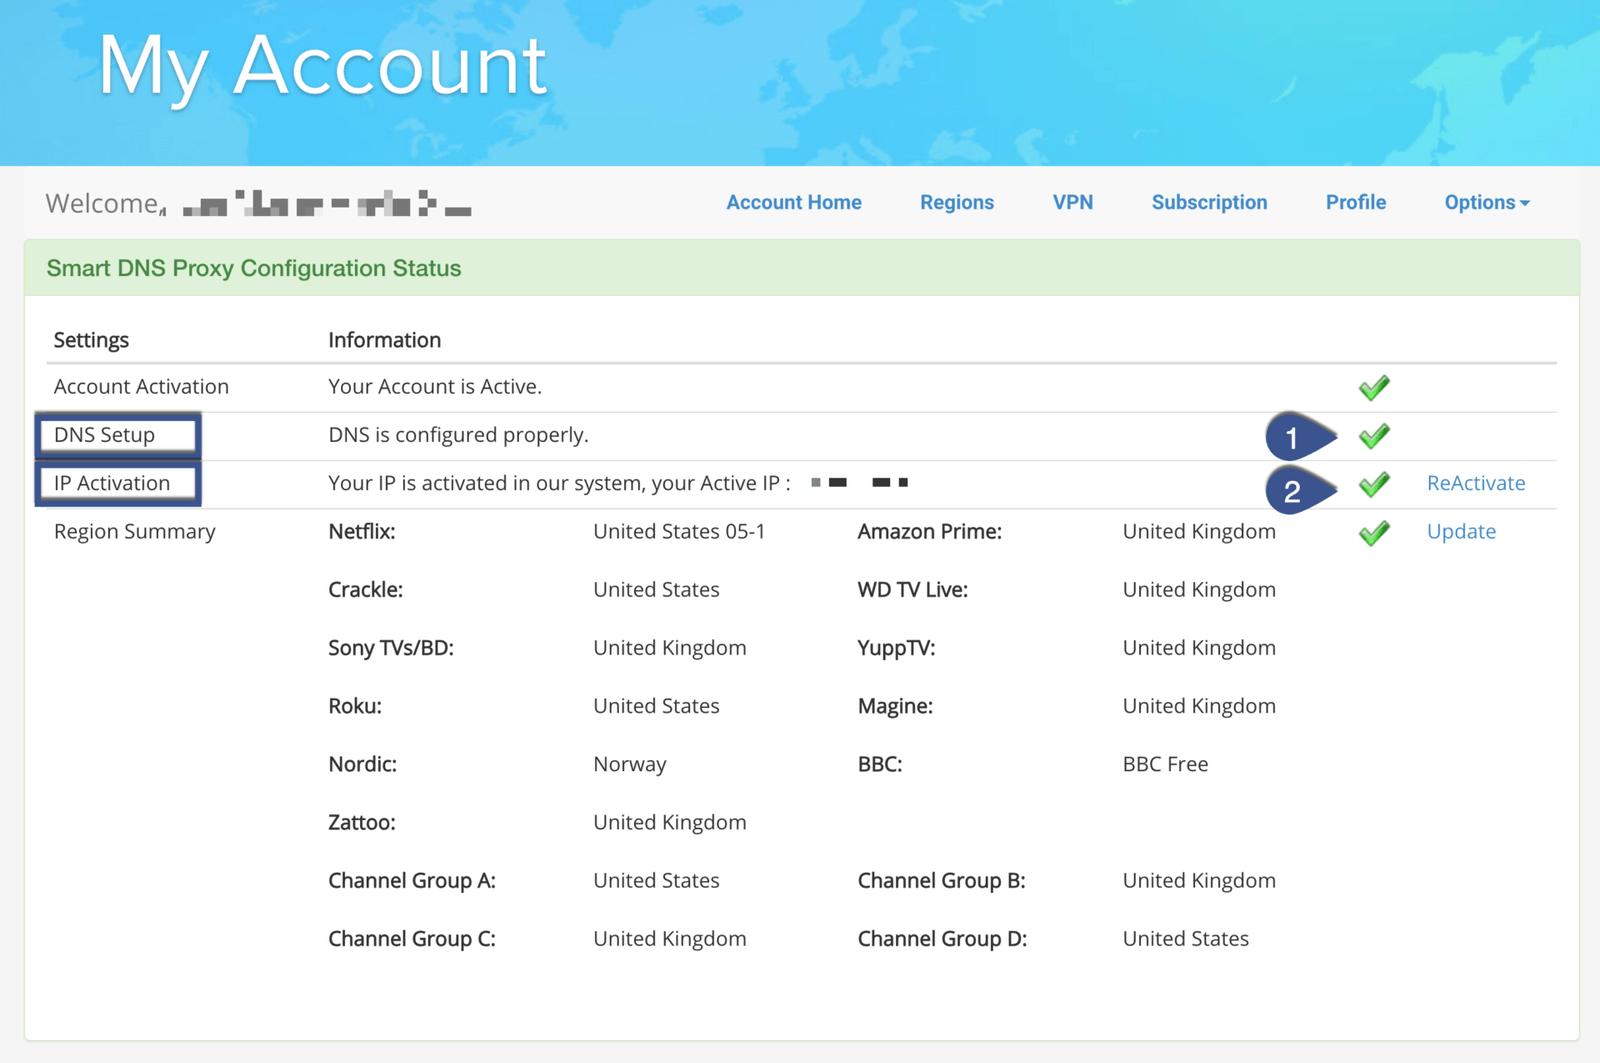Open the Profile page
The height and width of the screenshot is (1063, 1600).
[x=1355, y=203]
